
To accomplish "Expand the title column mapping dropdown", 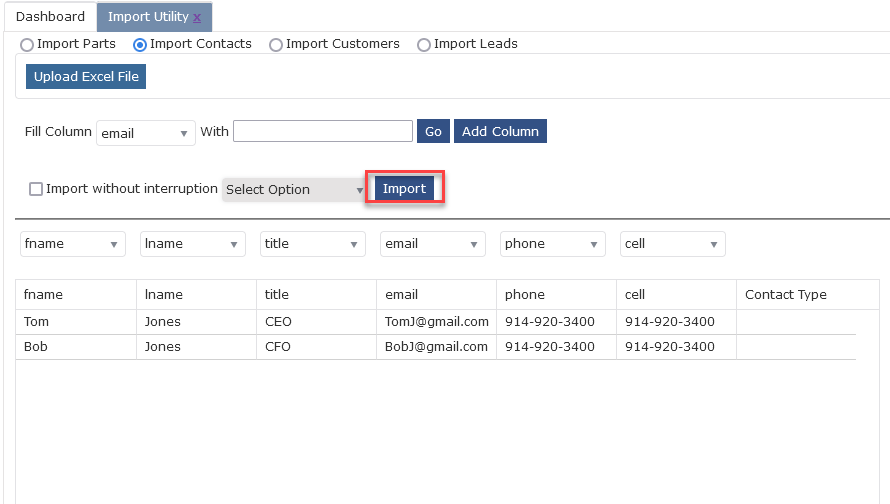I will click(x=313, y=244).
